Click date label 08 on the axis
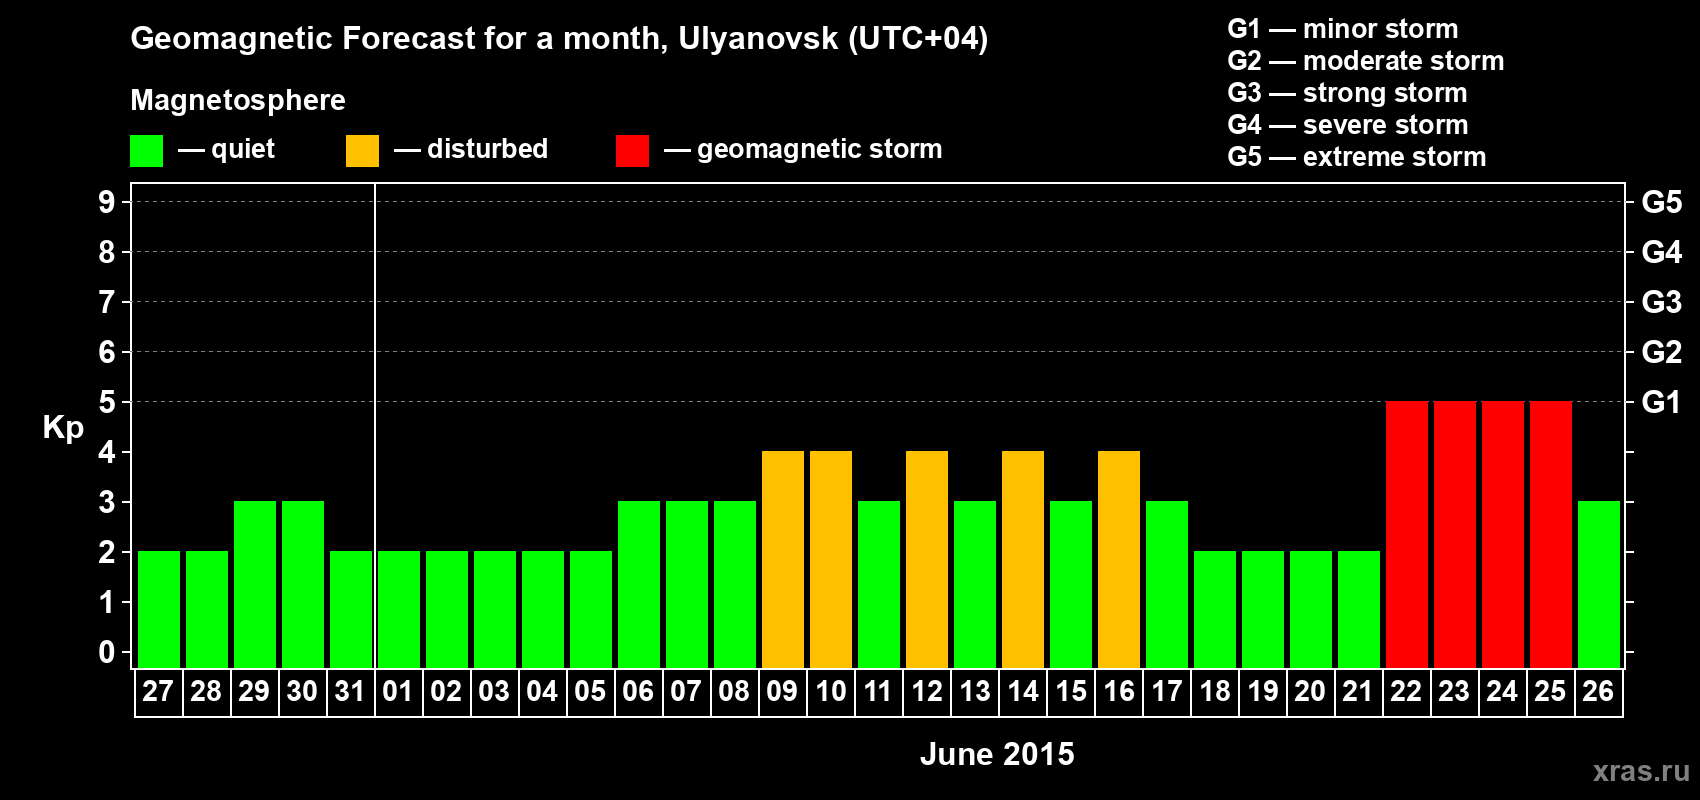The width and height of the screenshot is (1700, 800). click(x=734, y=692)
